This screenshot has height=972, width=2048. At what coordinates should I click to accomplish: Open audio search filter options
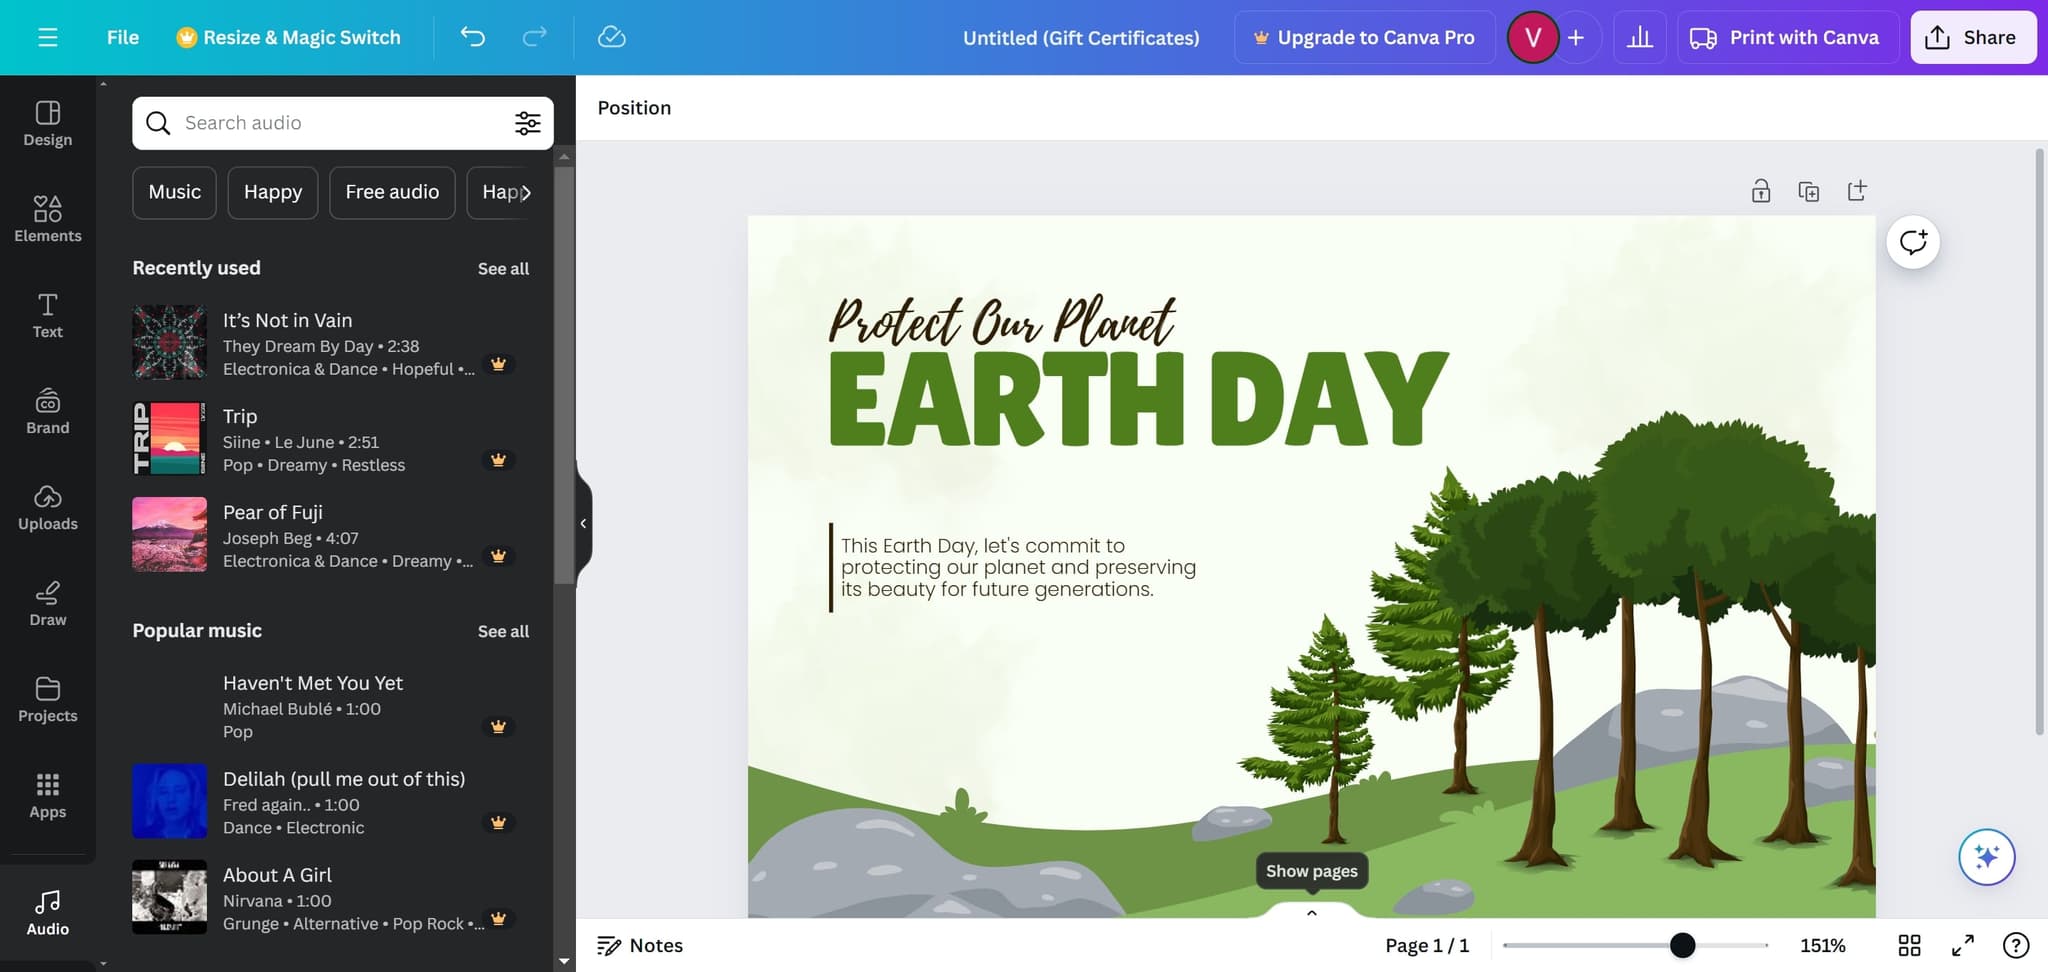pos(527,123)
